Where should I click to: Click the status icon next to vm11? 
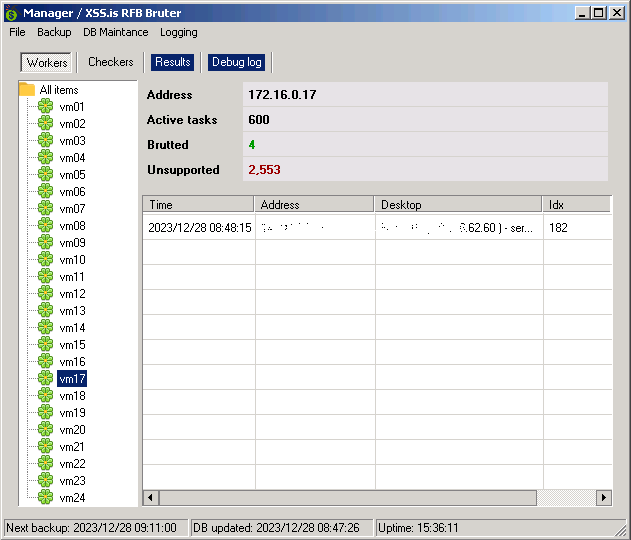click(x=45, y=276)
